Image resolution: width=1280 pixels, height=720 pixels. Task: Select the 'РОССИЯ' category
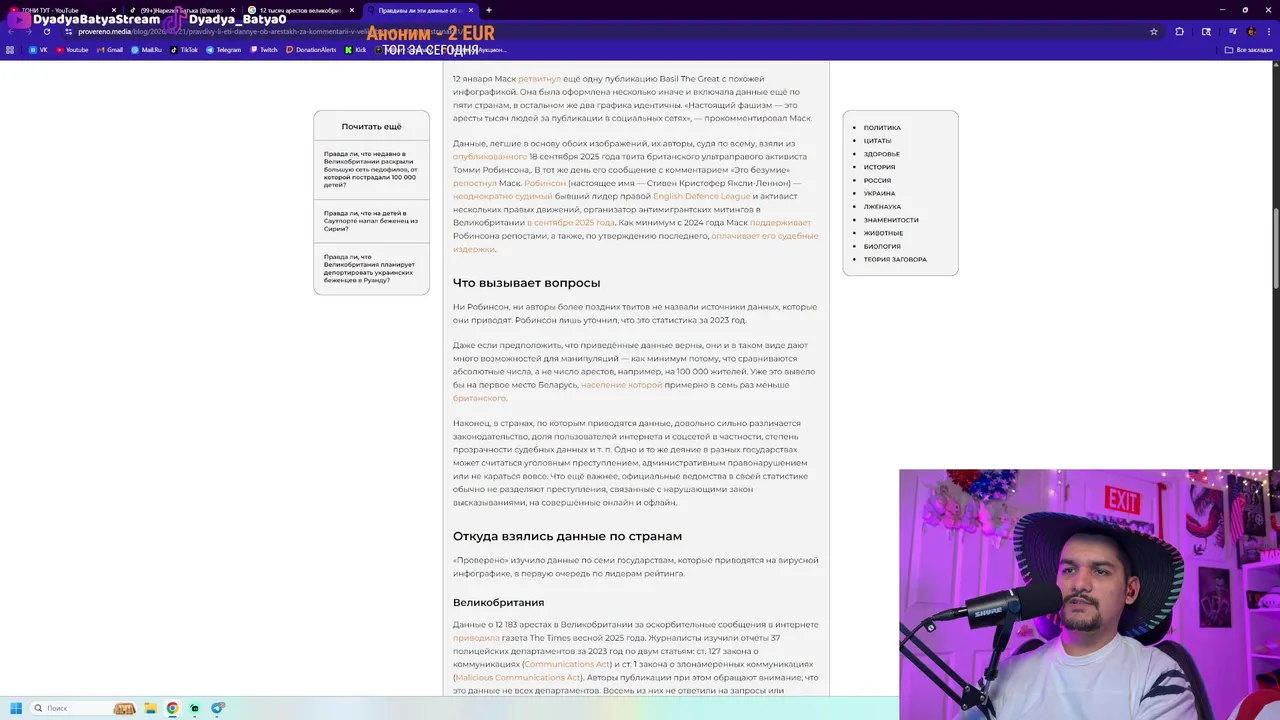click(877, 181)
